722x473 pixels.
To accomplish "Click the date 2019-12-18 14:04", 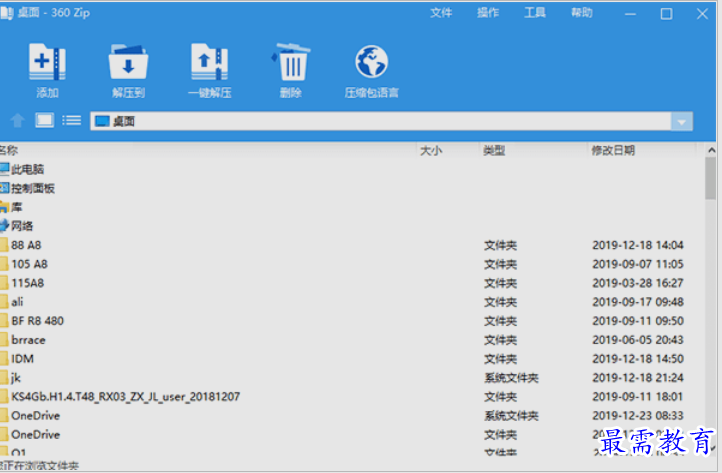I will (x=638, y=245).
